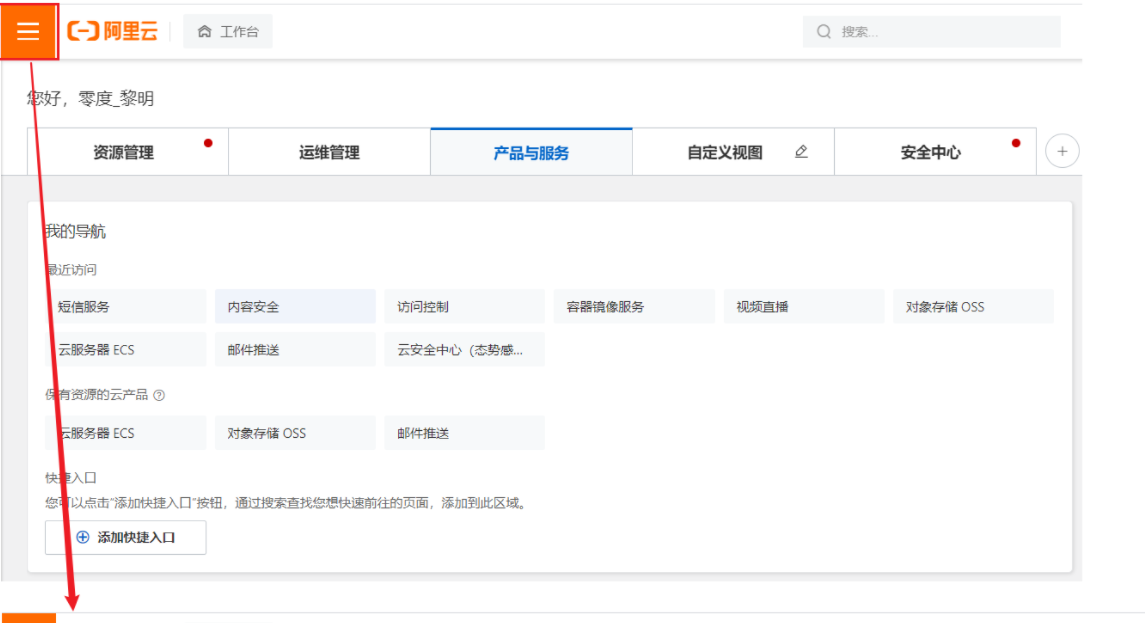Open 访问控制 product
Viewport: 1145px width, 623px height.
(464, 307)
